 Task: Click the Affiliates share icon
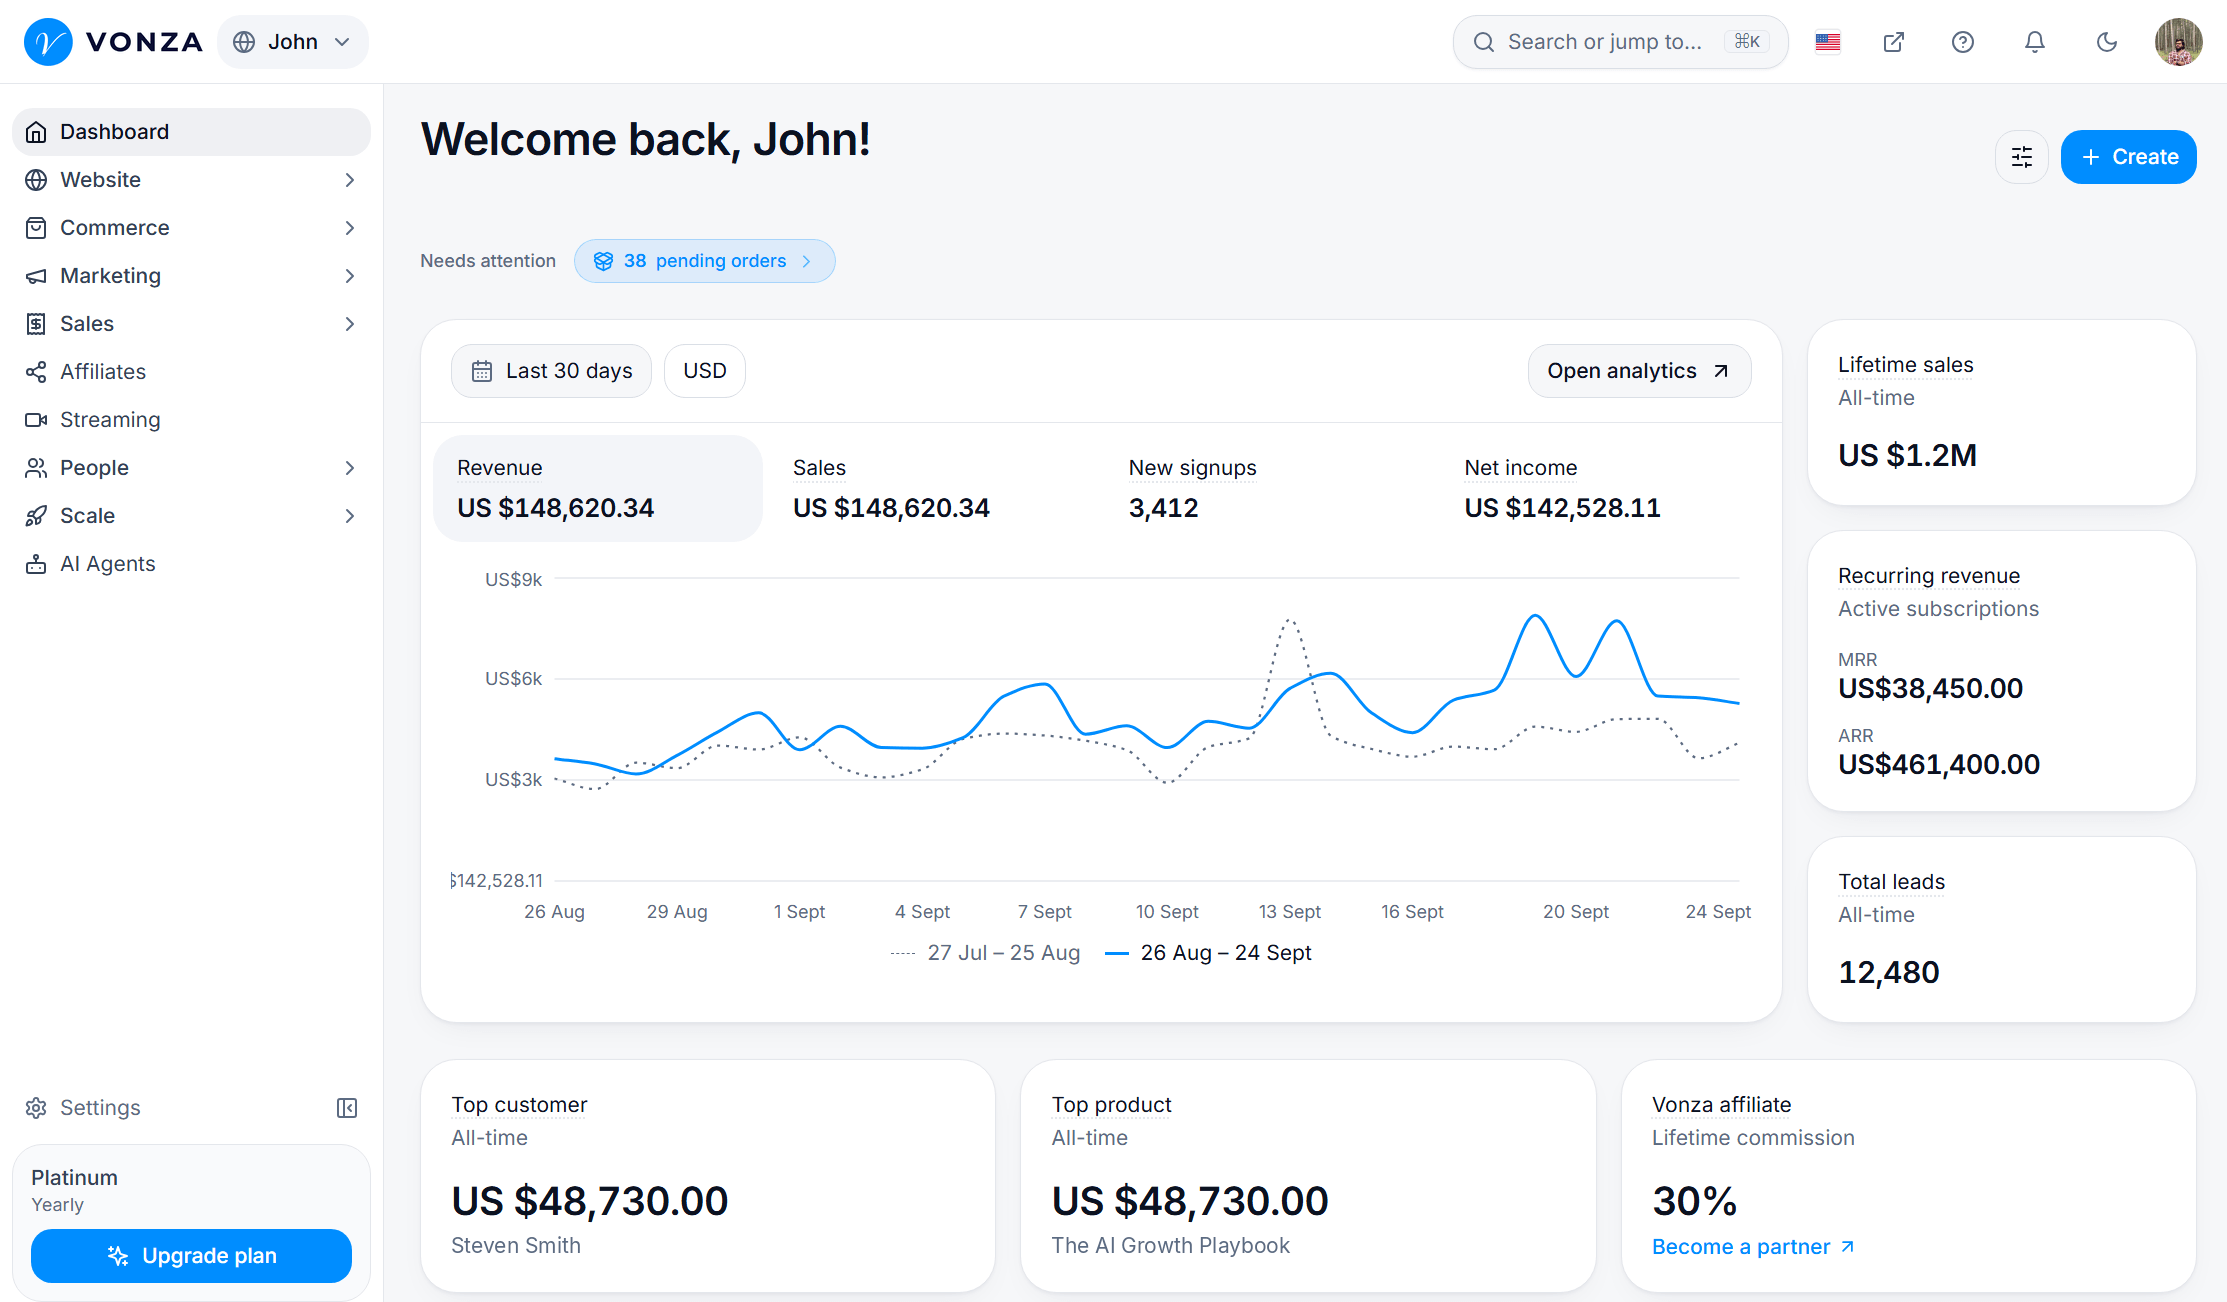click(36, 372)
